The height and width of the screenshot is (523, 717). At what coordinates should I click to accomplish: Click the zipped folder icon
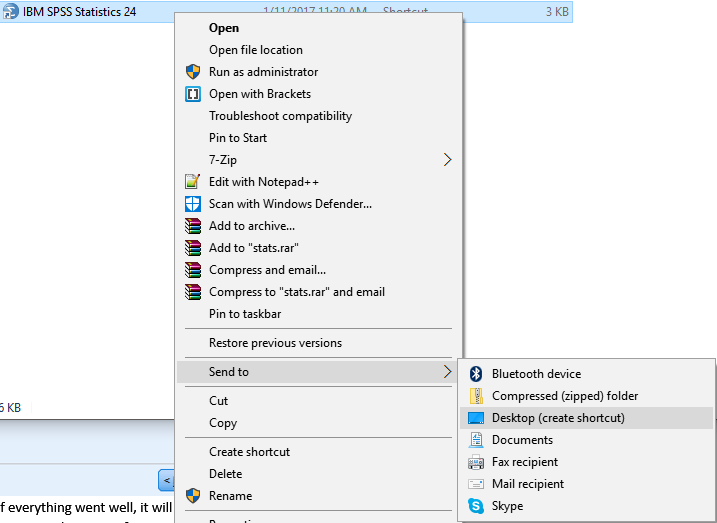pyautogui.click(x=476, y=396)
